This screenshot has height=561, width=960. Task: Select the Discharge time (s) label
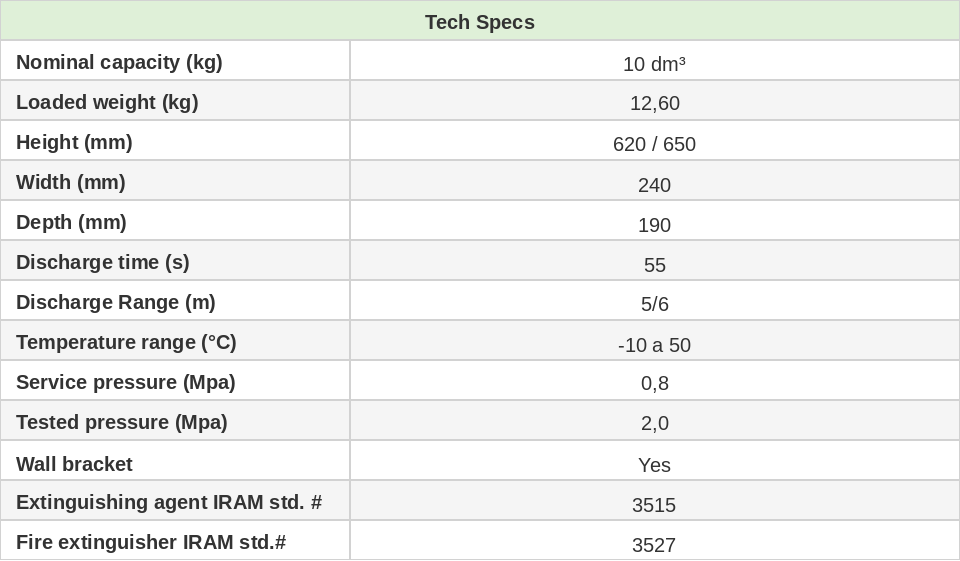103,262
